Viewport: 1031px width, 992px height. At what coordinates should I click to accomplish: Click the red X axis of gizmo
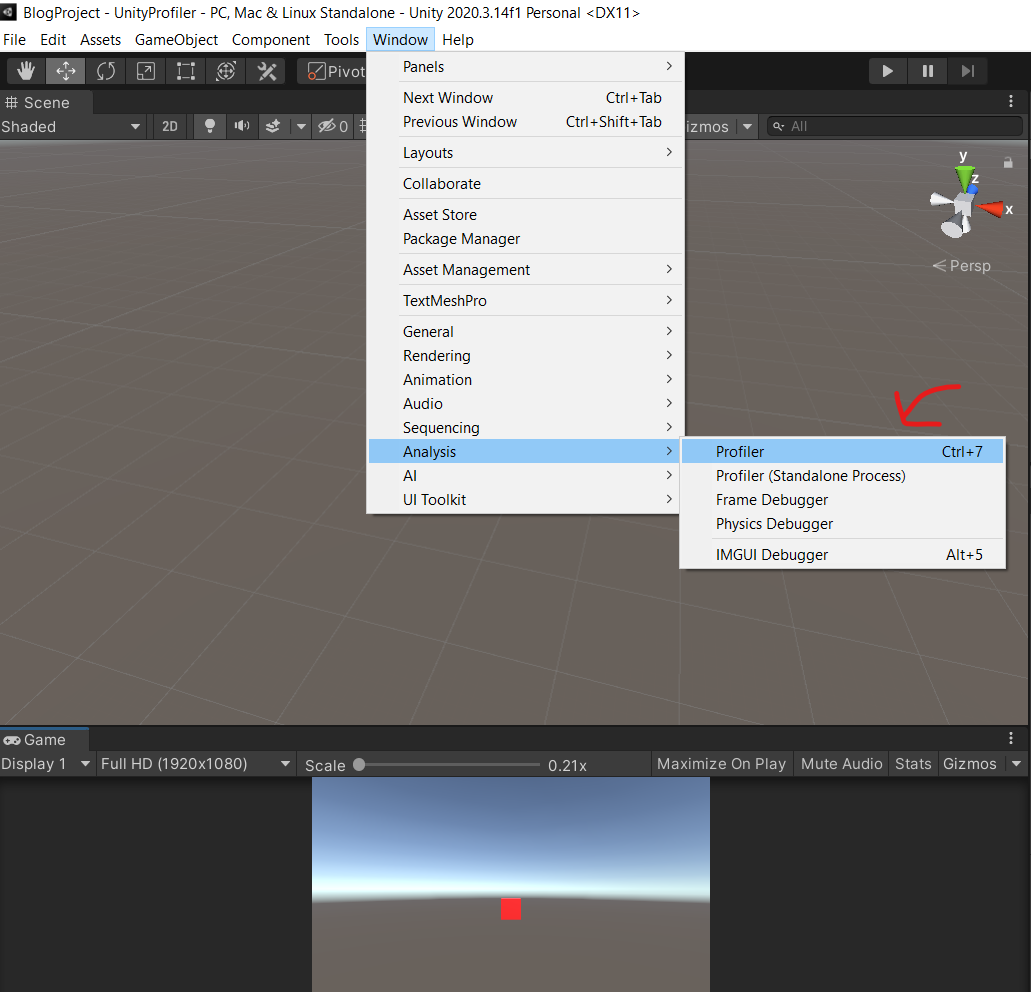(990, 210)
